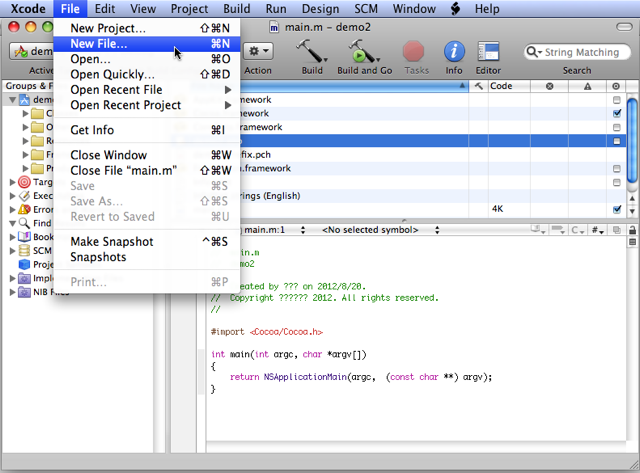The width and height of the screenshot is (640, 473).
Task: Click the NIB Files smart group icon
Action: click(x=24, y=292)
